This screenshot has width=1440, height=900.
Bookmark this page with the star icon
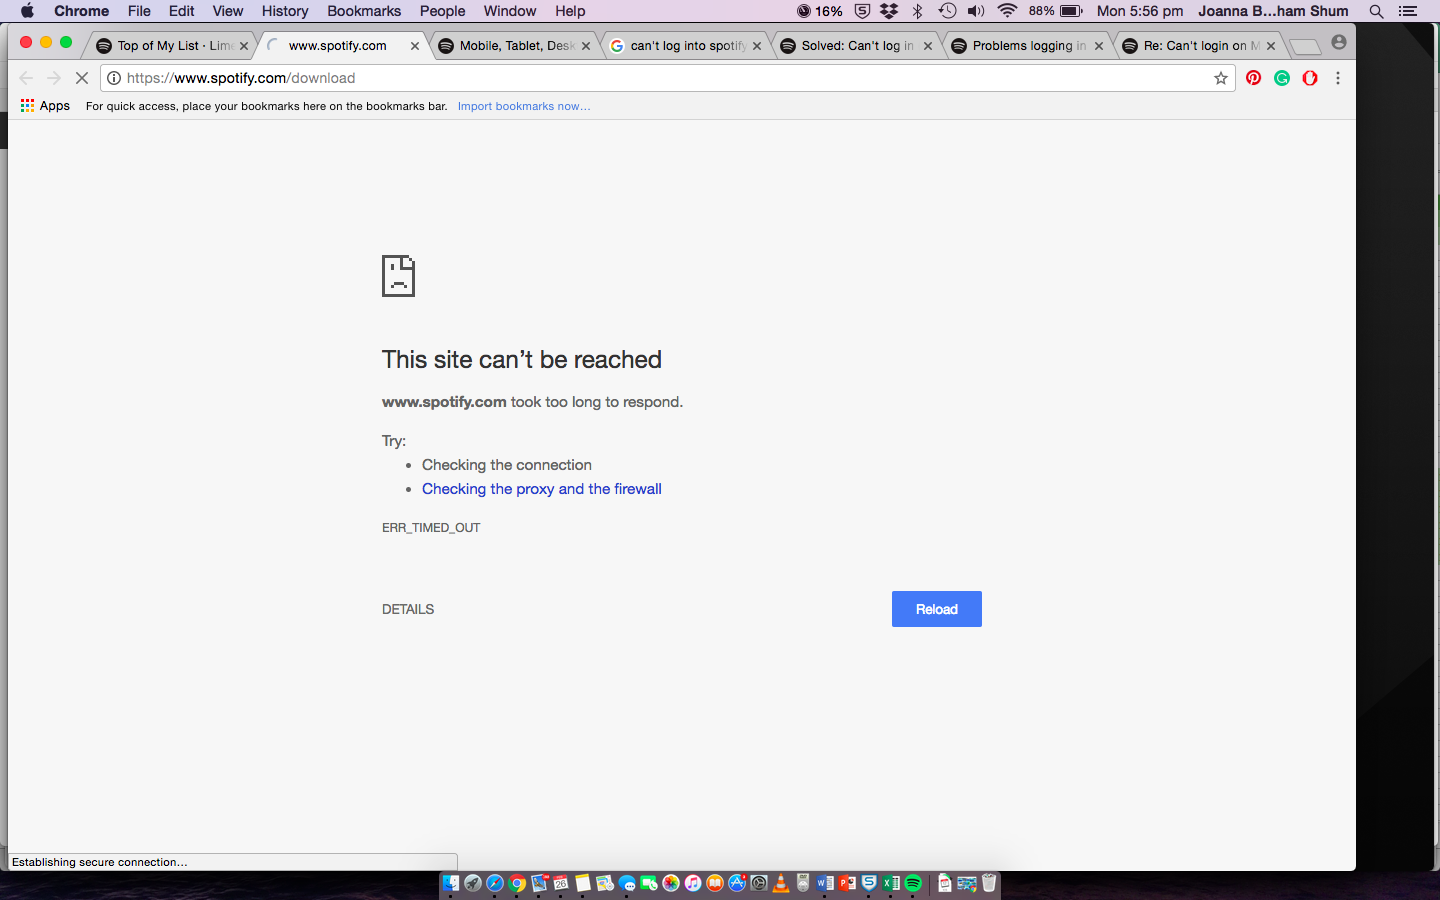tap(1221, 78)
